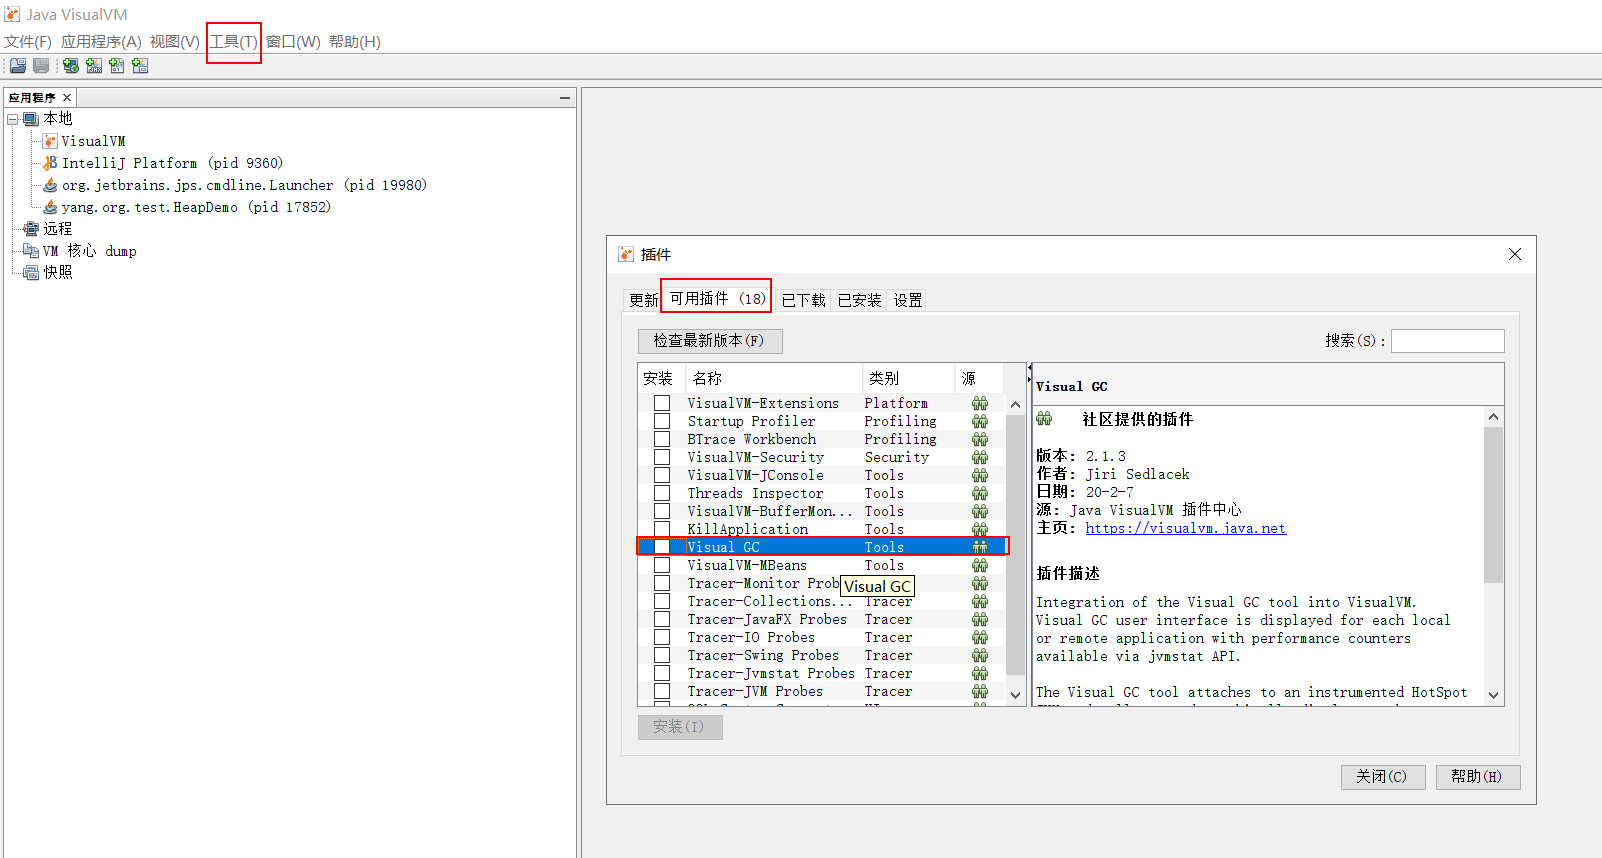Check the Startup Profiler install checkbox
The image size is (1602, 858).
point(662,421)
